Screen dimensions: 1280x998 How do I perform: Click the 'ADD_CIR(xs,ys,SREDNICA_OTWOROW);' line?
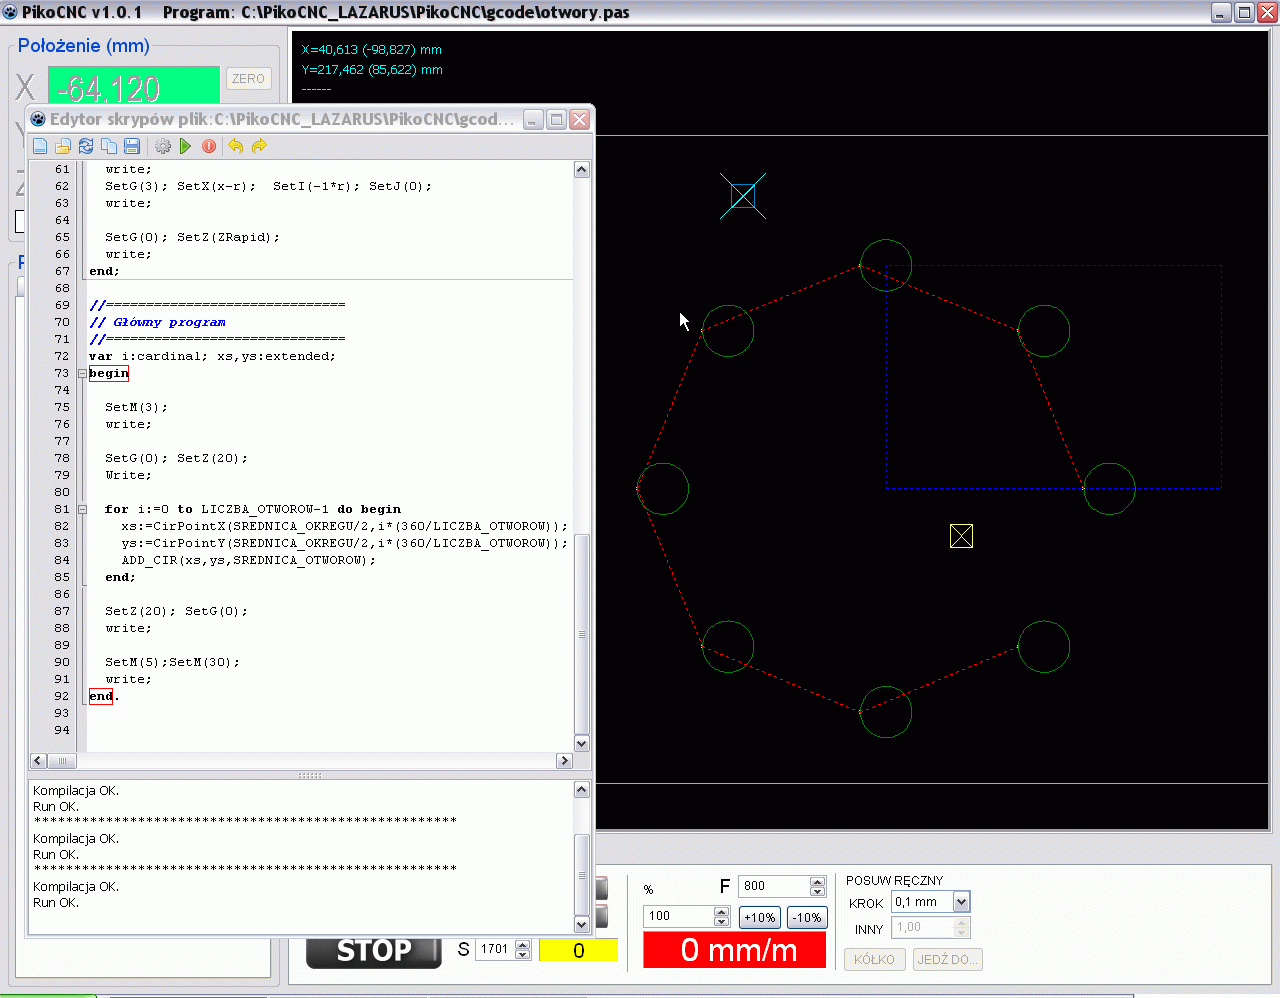tap(249, 561)
